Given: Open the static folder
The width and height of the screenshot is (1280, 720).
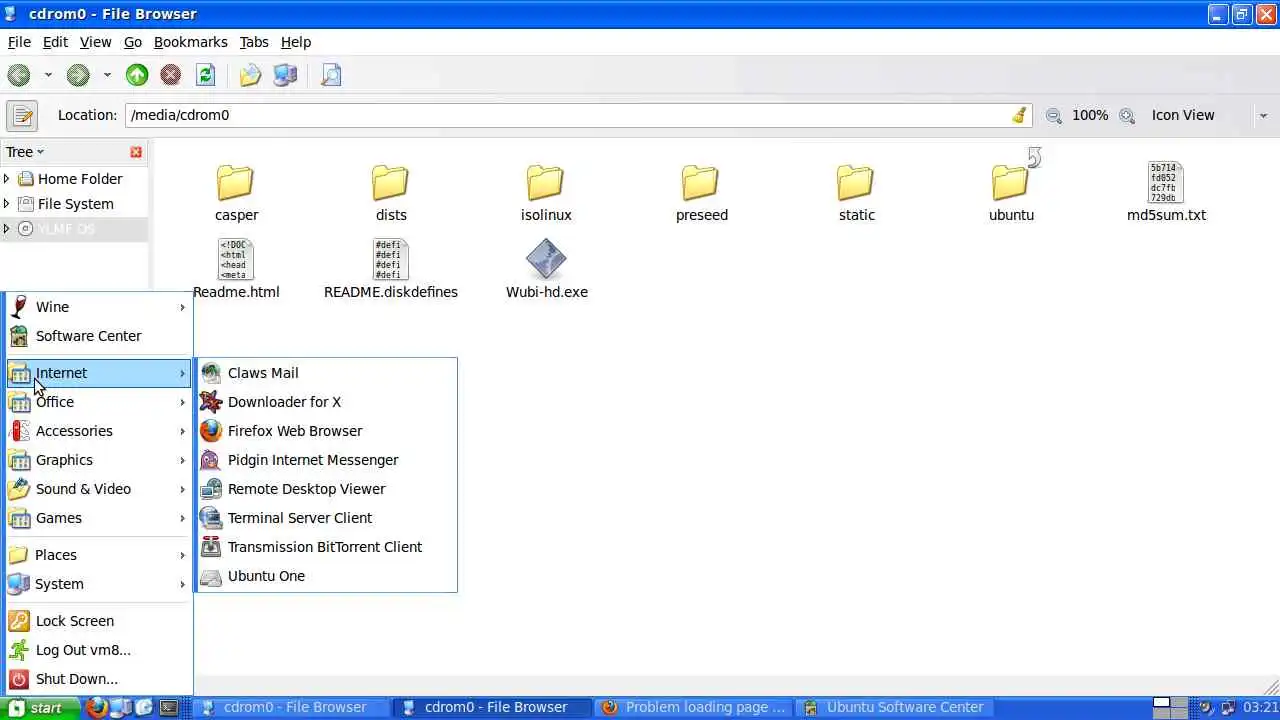Looking at the screenshot, I should pyautogui.click(x=856, y=193).
